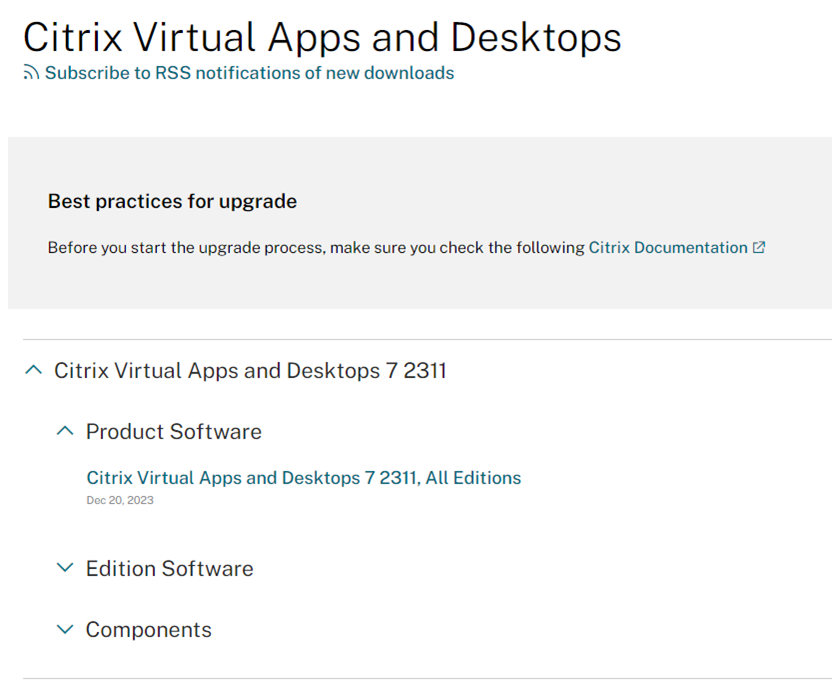Click the divider line above the 2311 section
832x686 pixels.
(x=427, y=340)
